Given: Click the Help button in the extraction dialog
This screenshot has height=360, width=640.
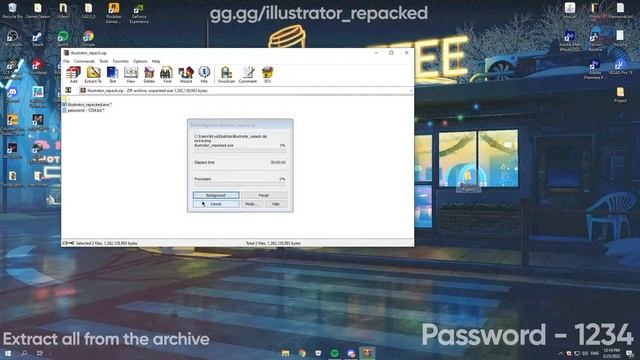Looking at the screenshot, I should 276,204.
